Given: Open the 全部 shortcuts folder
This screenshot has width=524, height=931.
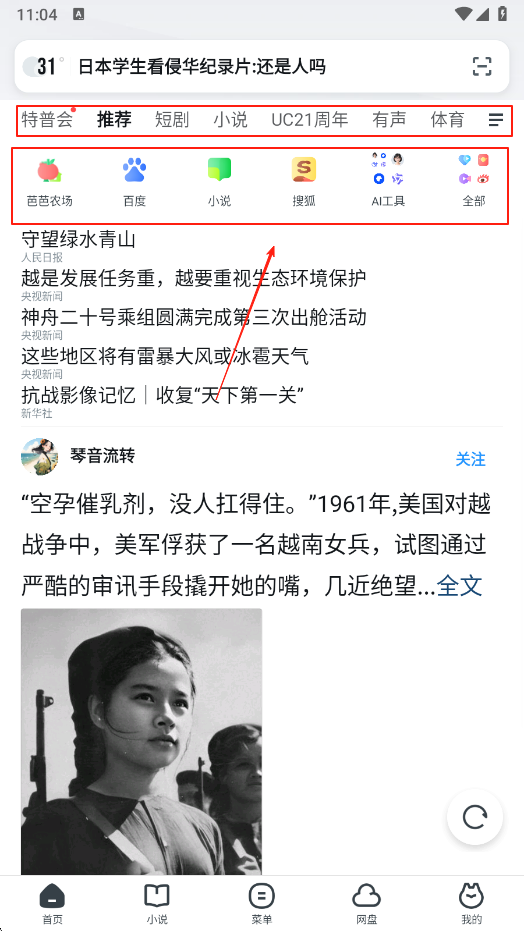Looking at the screenshot, I should [474, 169].
